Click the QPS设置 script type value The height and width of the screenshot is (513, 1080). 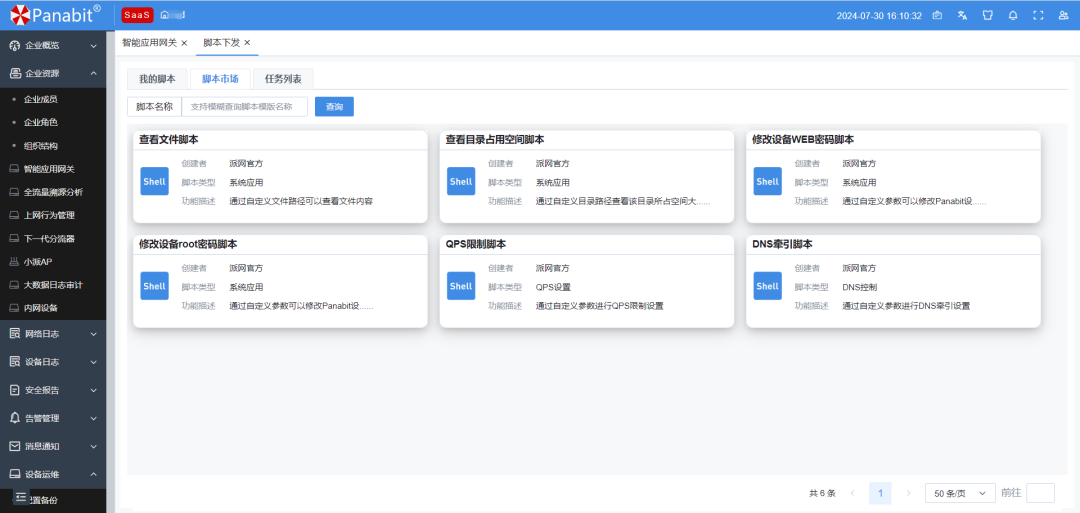click(553, 287)
